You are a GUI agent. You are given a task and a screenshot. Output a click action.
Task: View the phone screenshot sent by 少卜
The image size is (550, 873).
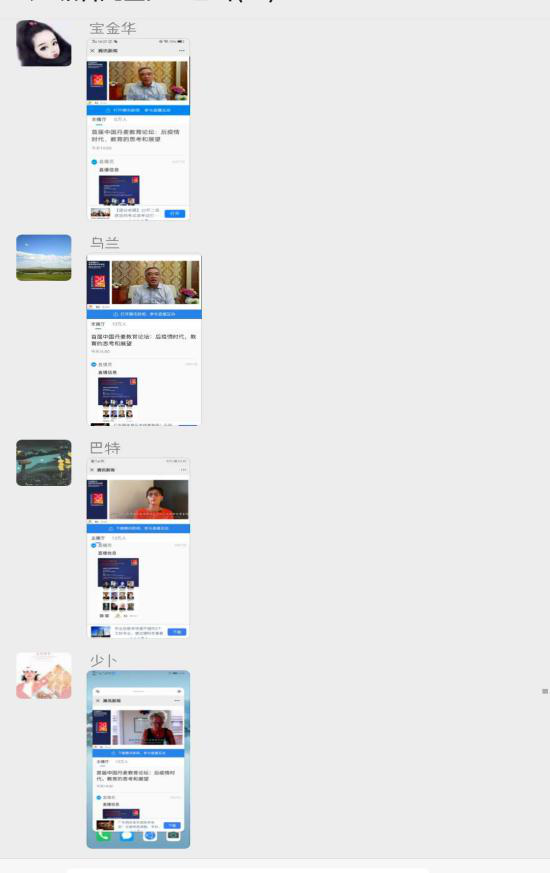click(138, 759)
